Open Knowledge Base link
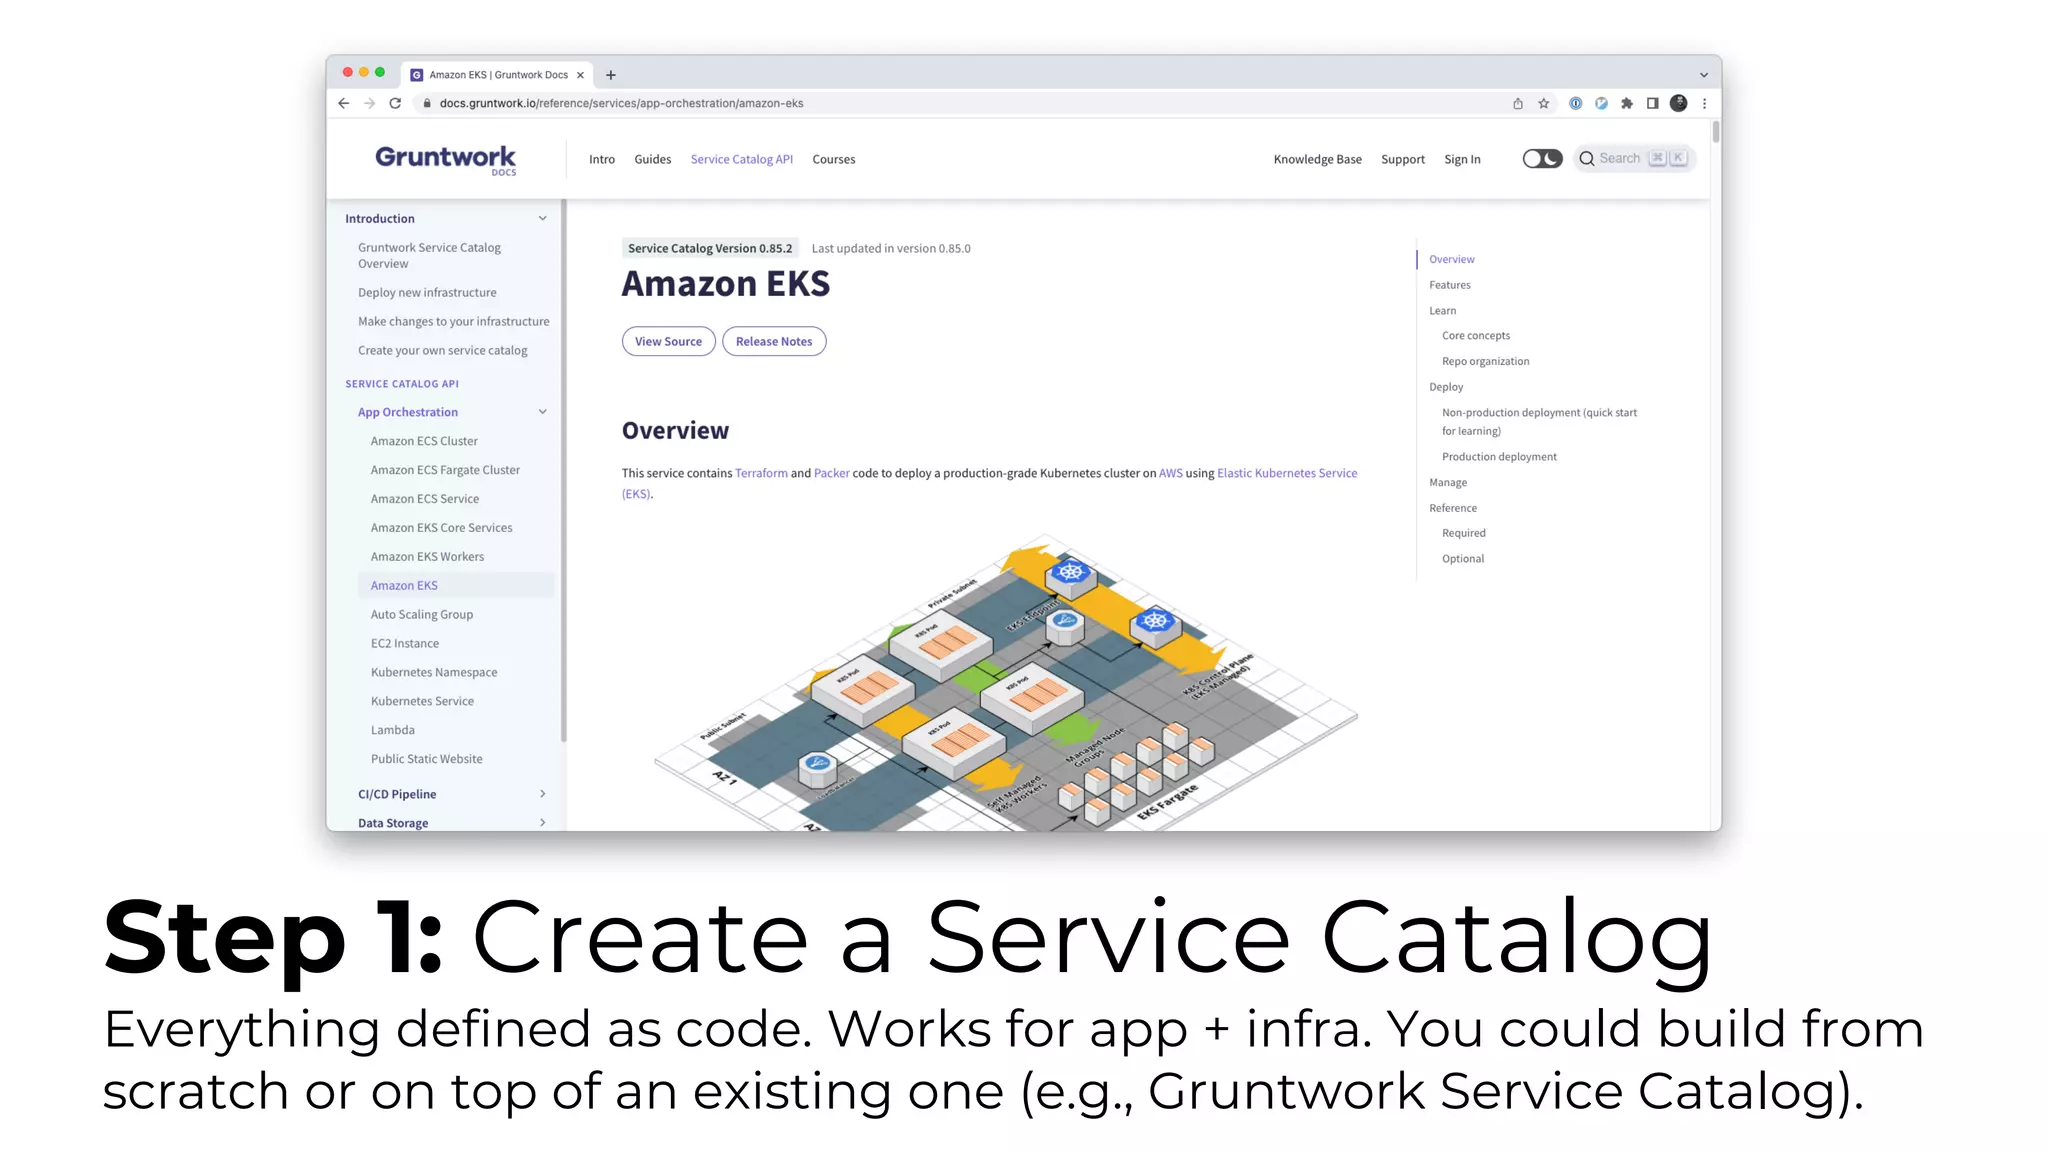This screenshot has height=1152, width=2048. [1318, 159]
